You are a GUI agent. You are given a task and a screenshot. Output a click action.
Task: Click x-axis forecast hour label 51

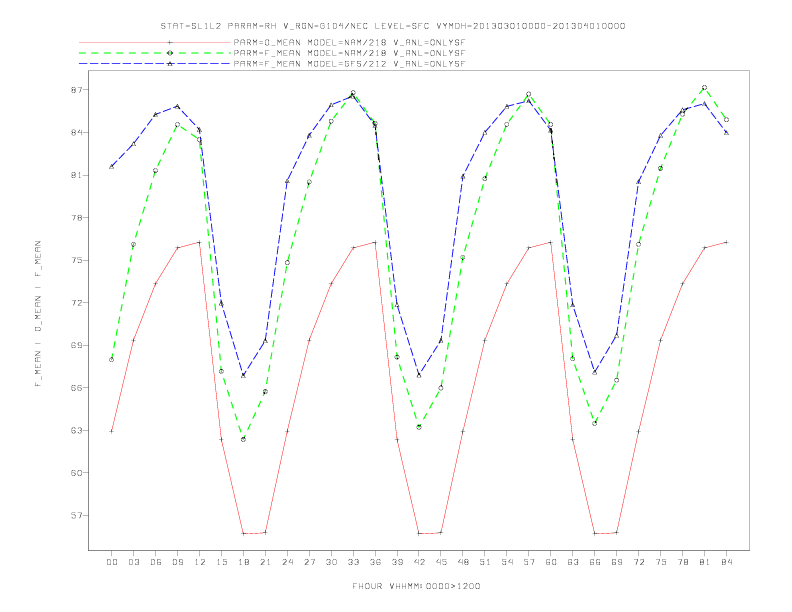(x=485, y=562)
